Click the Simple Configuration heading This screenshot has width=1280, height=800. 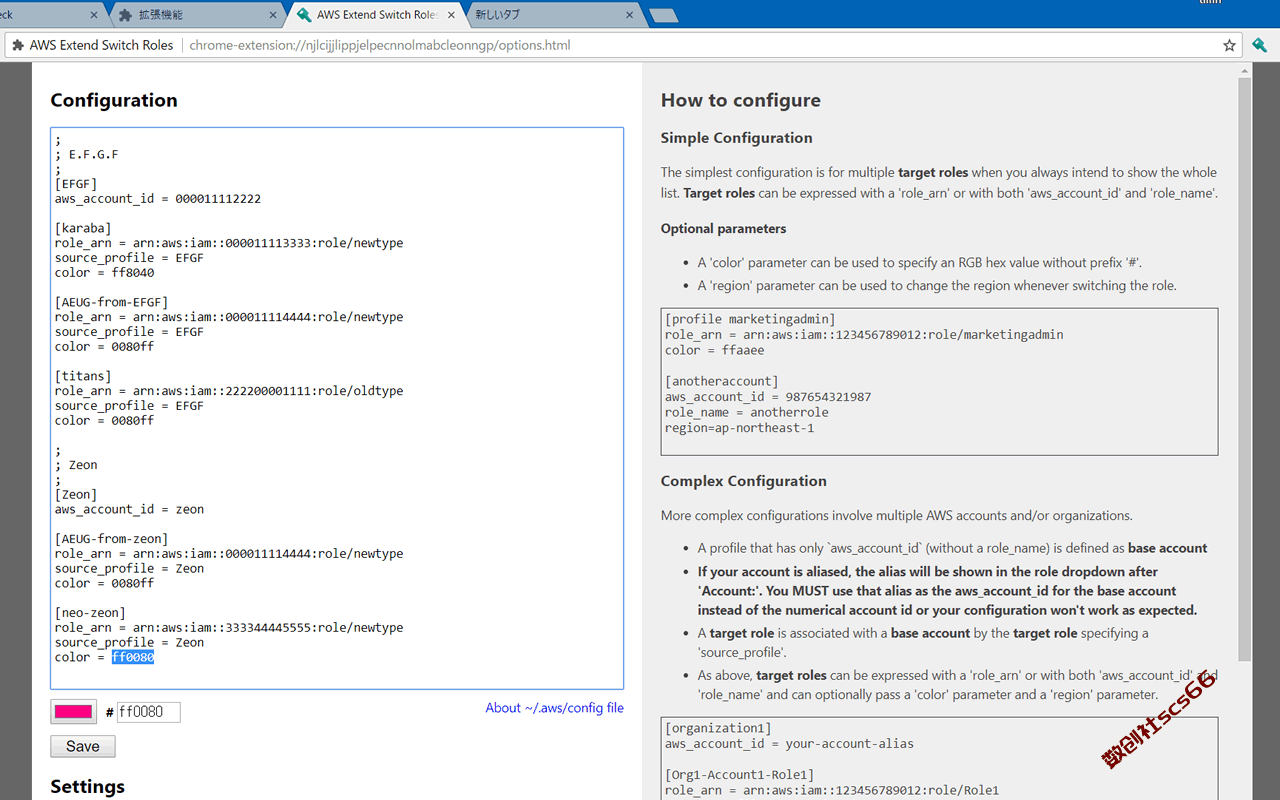coord(737,138)
